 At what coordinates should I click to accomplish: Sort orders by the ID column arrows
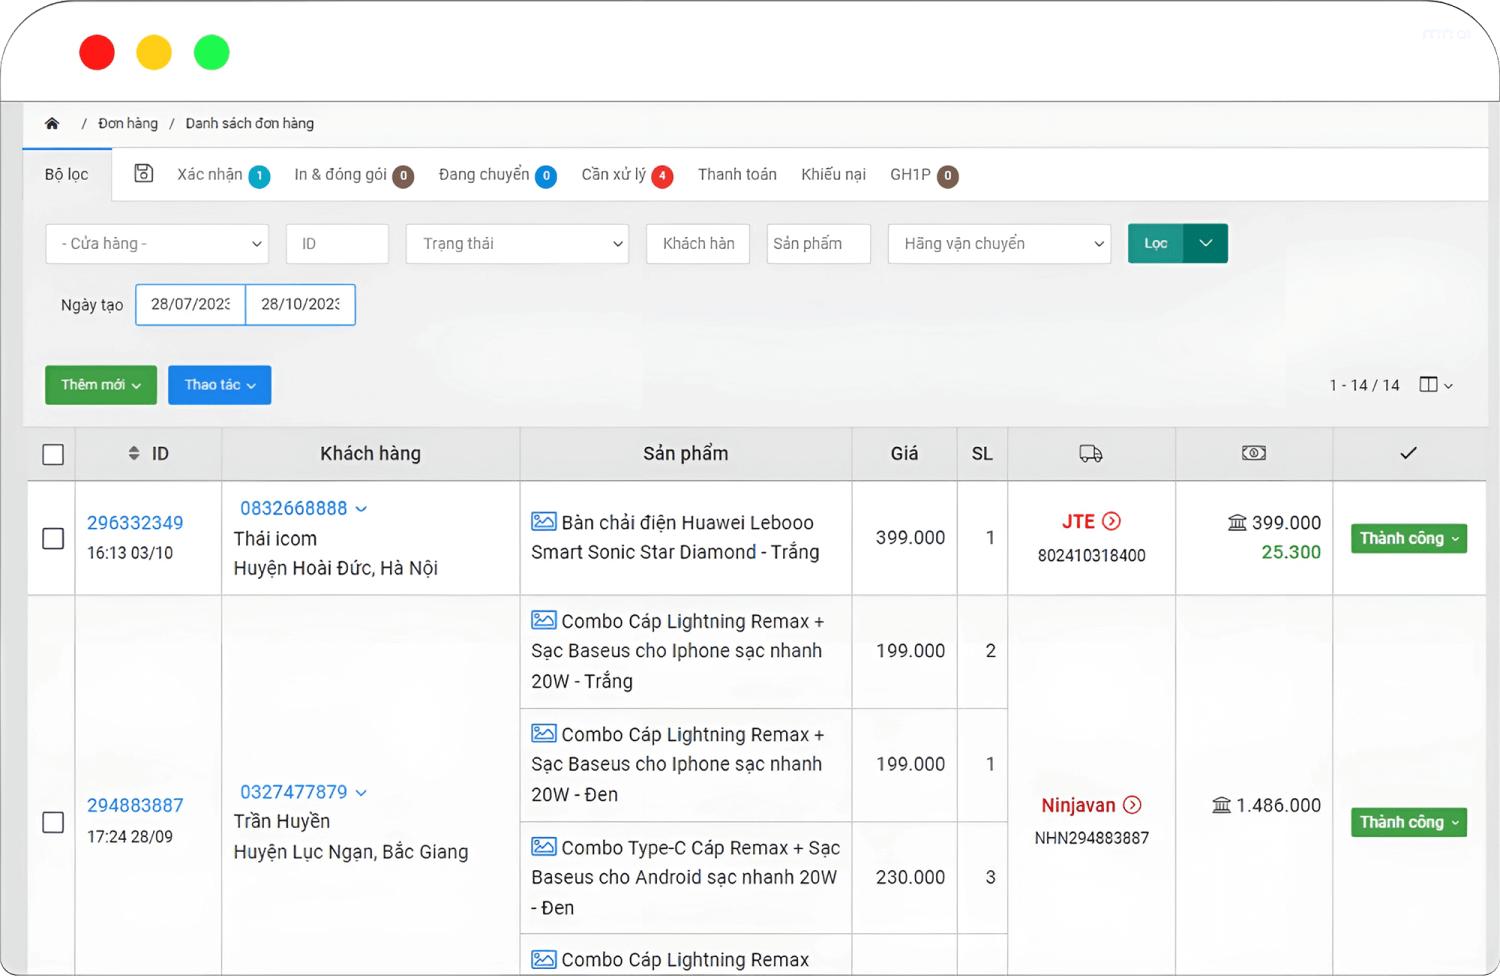(x=134, y=453)
